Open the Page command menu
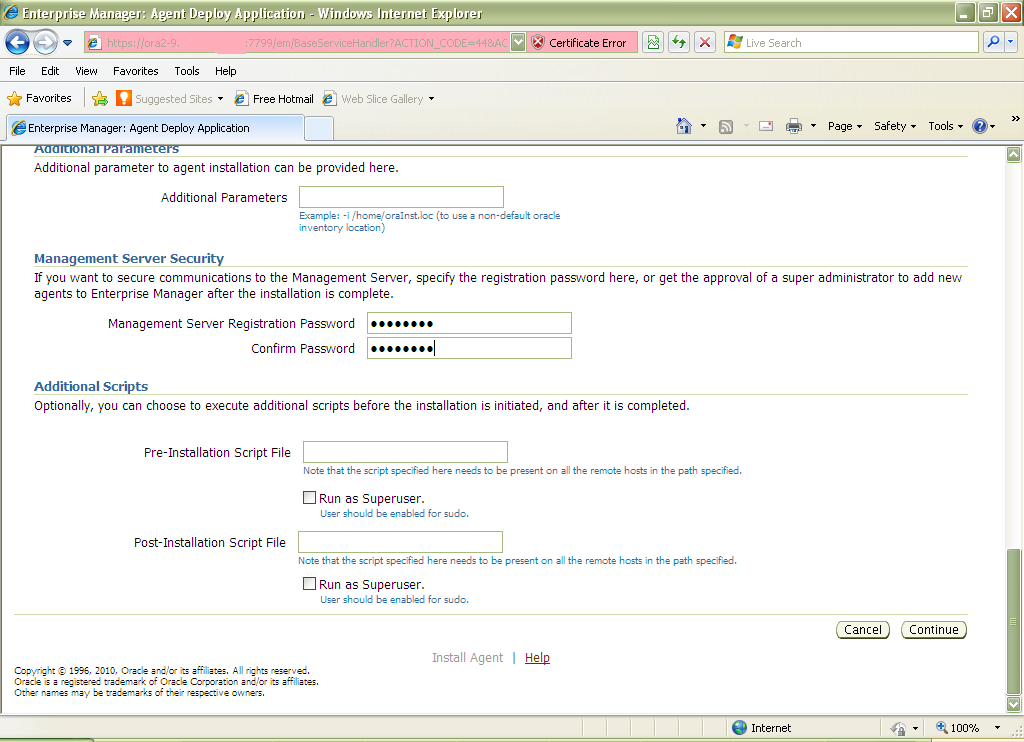This screenshot has width=1024, height=742. tap(845, 126)
